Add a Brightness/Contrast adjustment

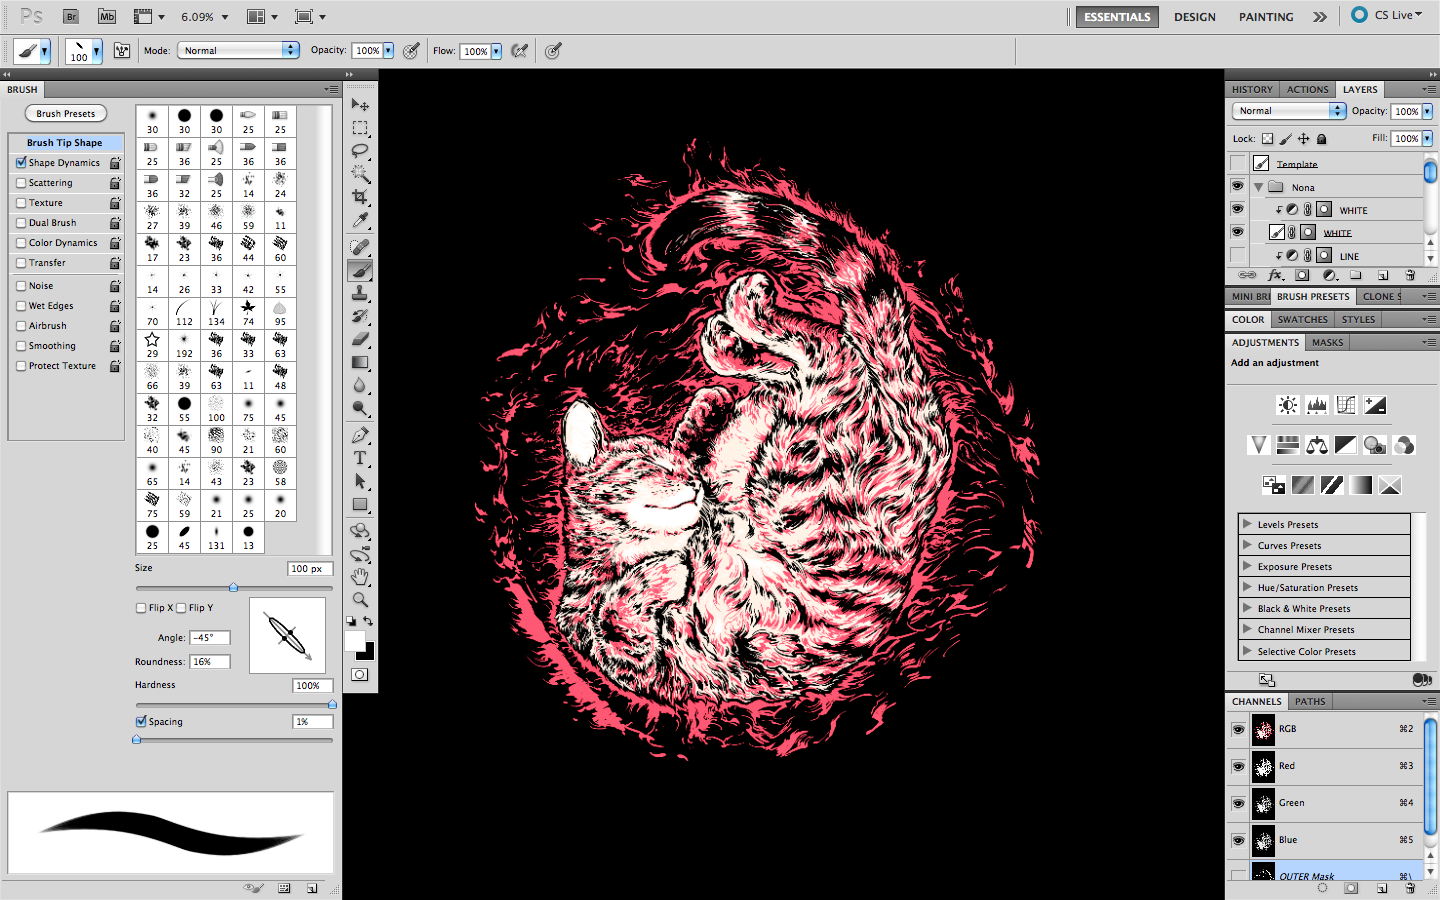[x=1288, y=405]
